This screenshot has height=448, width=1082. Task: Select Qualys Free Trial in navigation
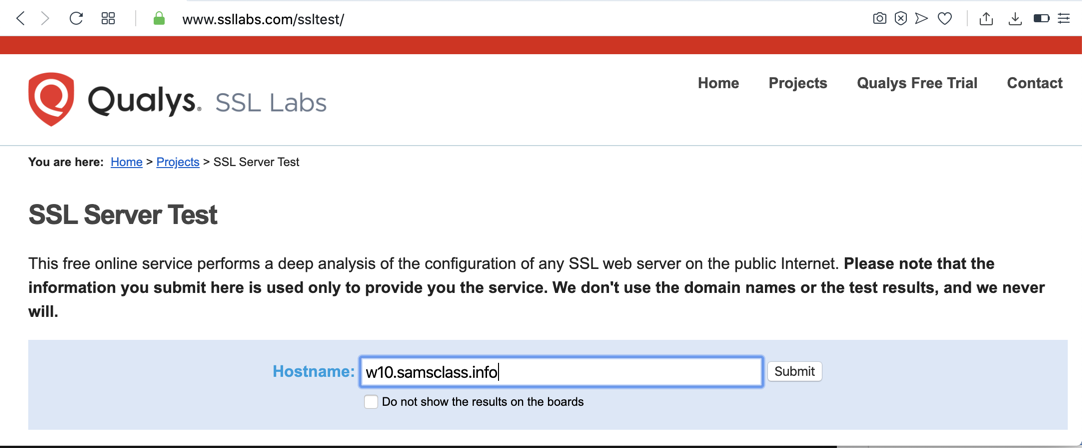pyautogui.click(x=916, y=83)
